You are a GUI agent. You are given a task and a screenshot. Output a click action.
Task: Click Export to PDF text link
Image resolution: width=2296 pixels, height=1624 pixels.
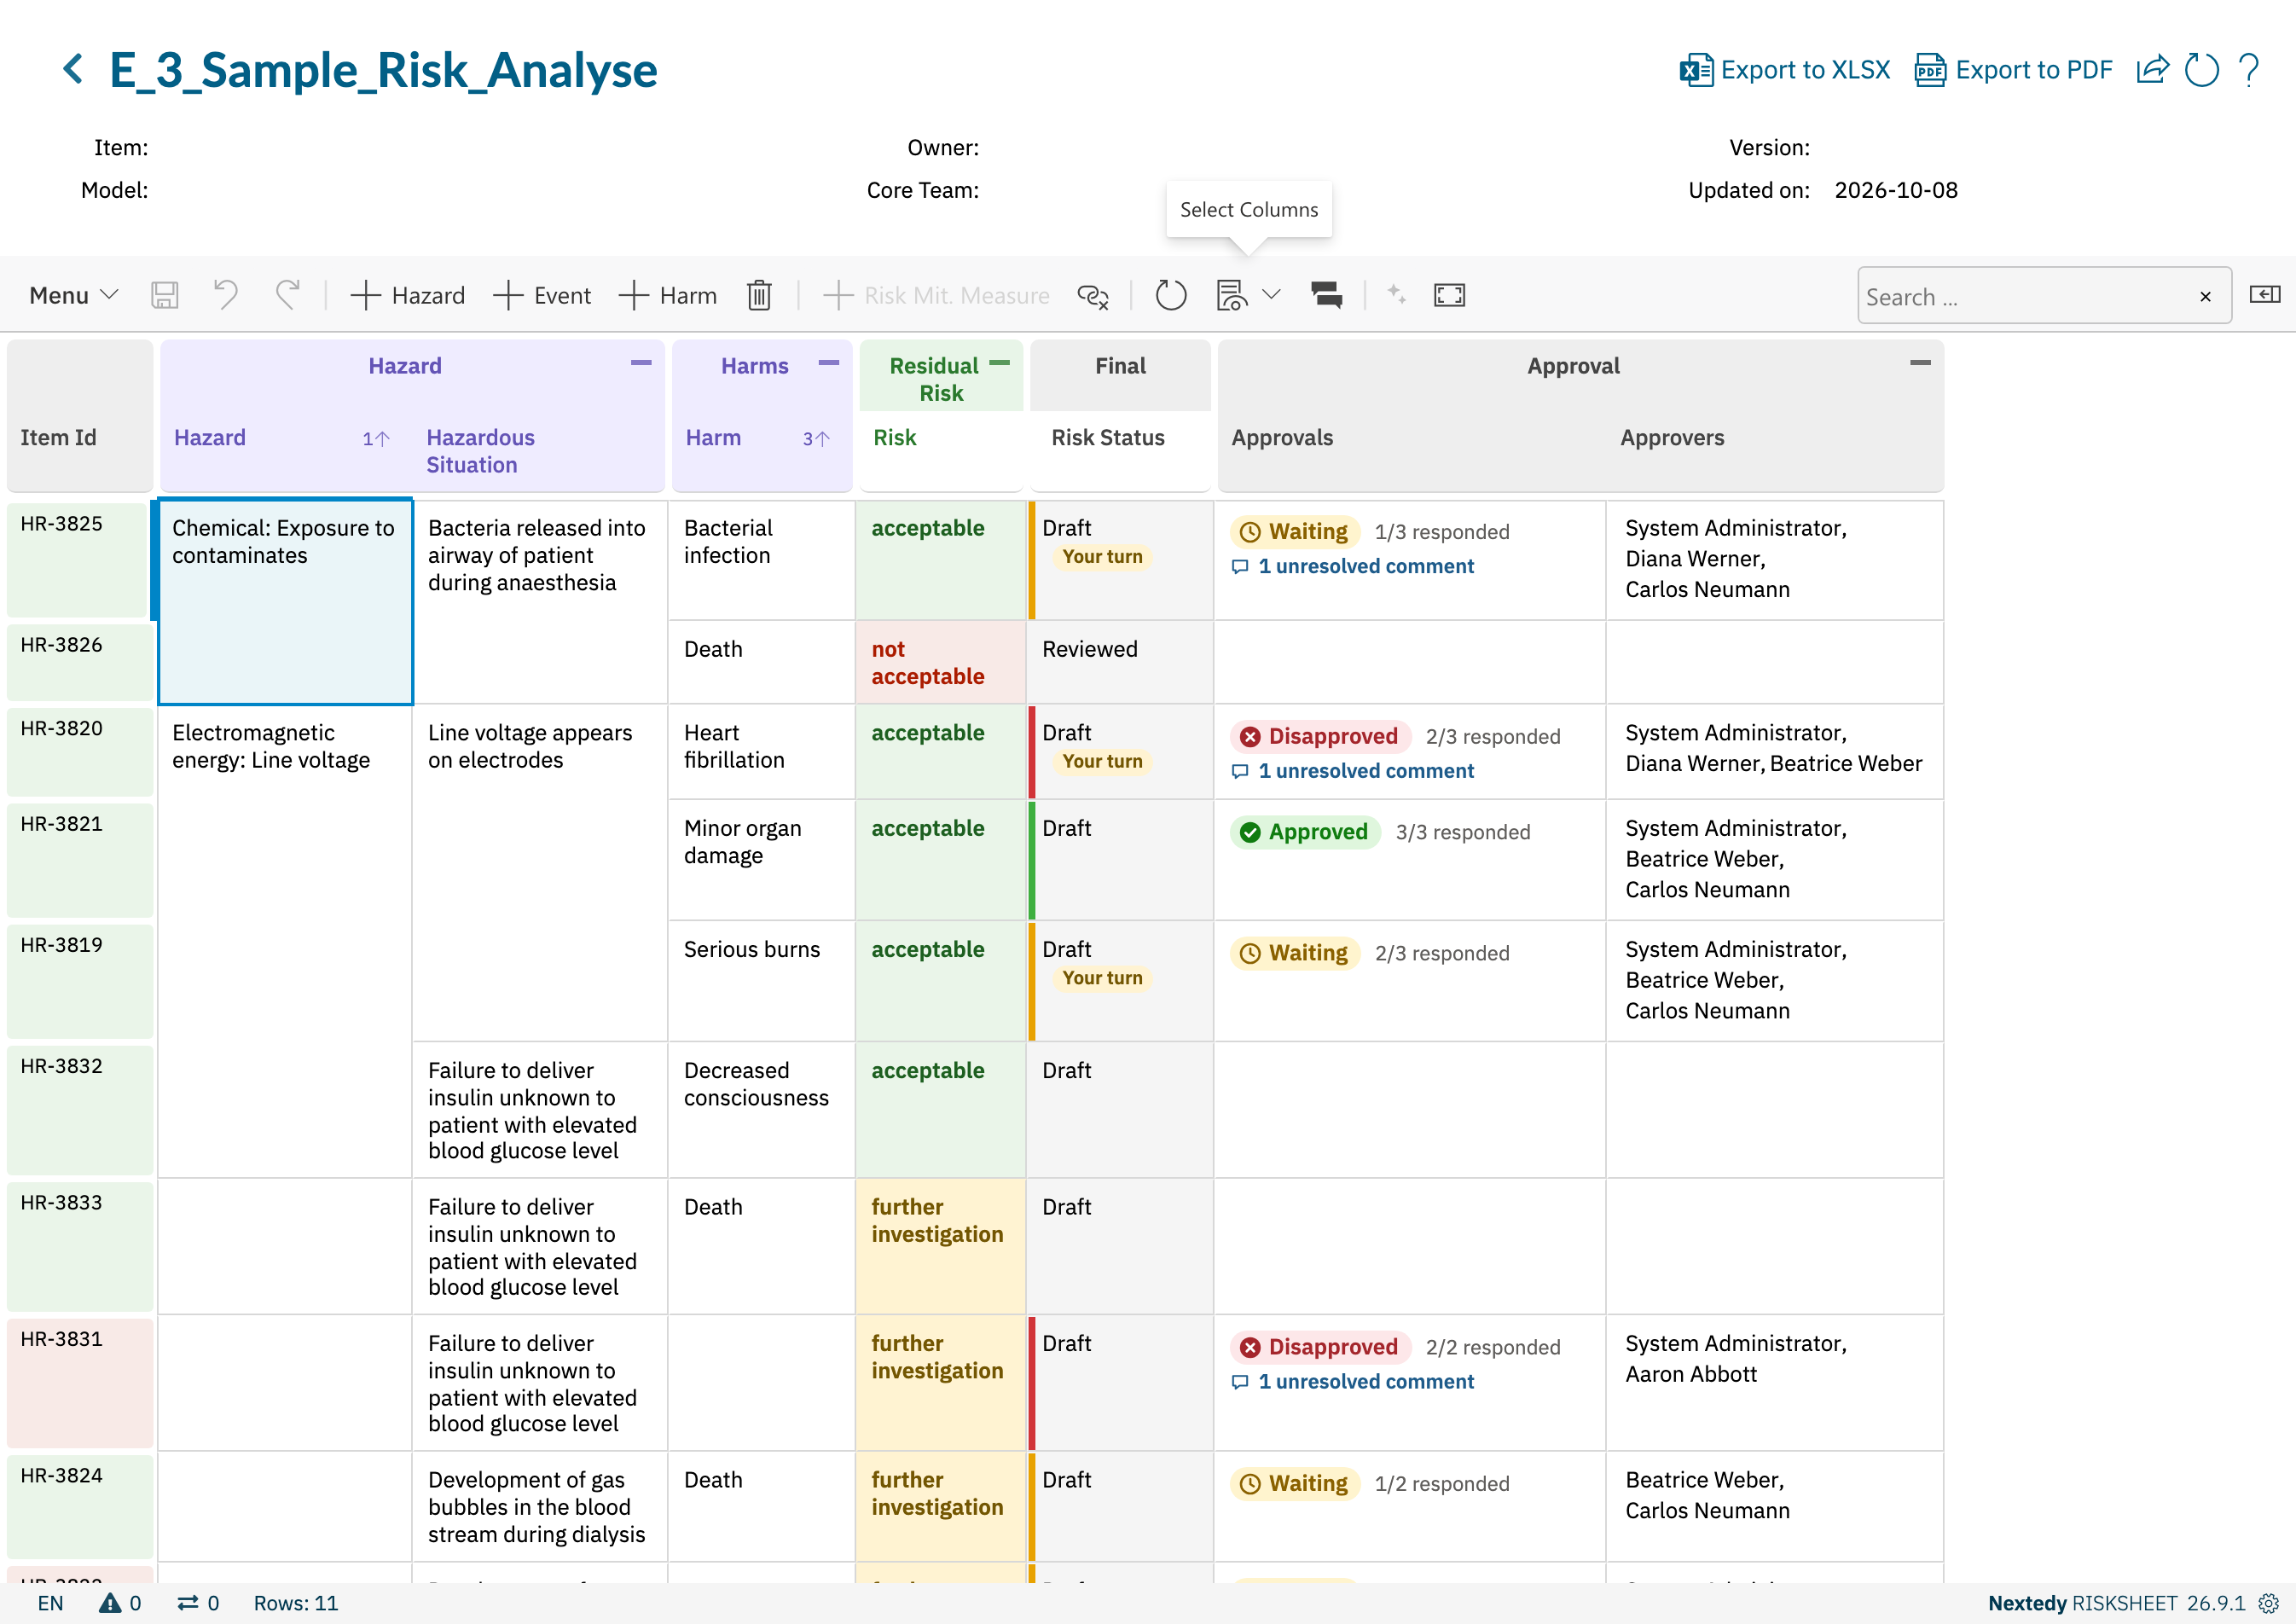[2034, 70]
